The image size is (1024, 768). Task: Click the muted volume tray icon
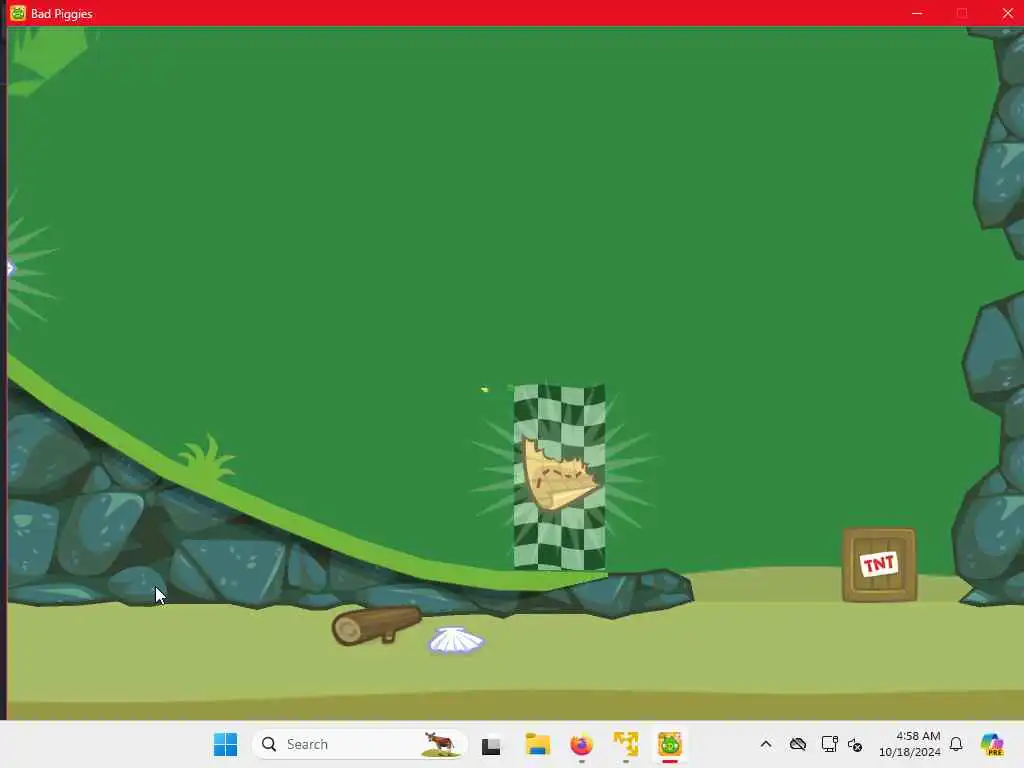point(855,744)
